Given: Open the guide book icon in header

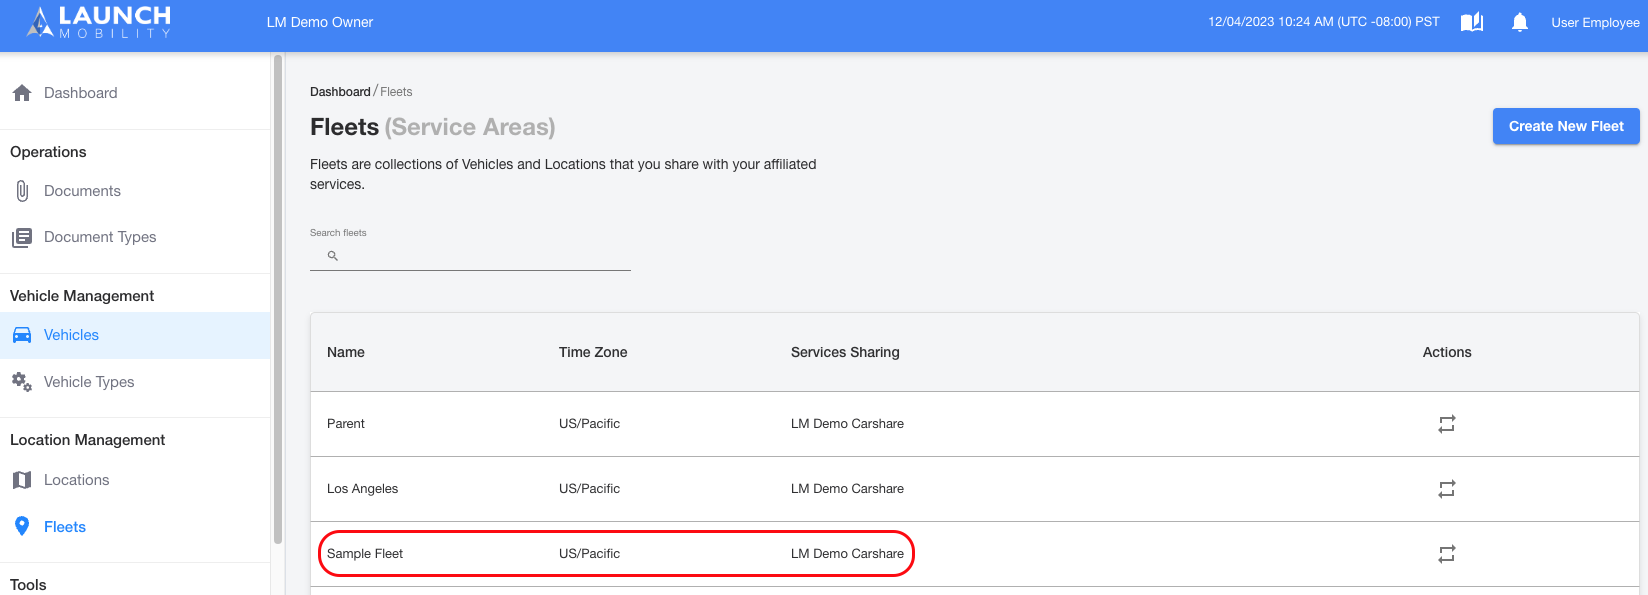Looking at the screenshot, I should (1472, 22).
